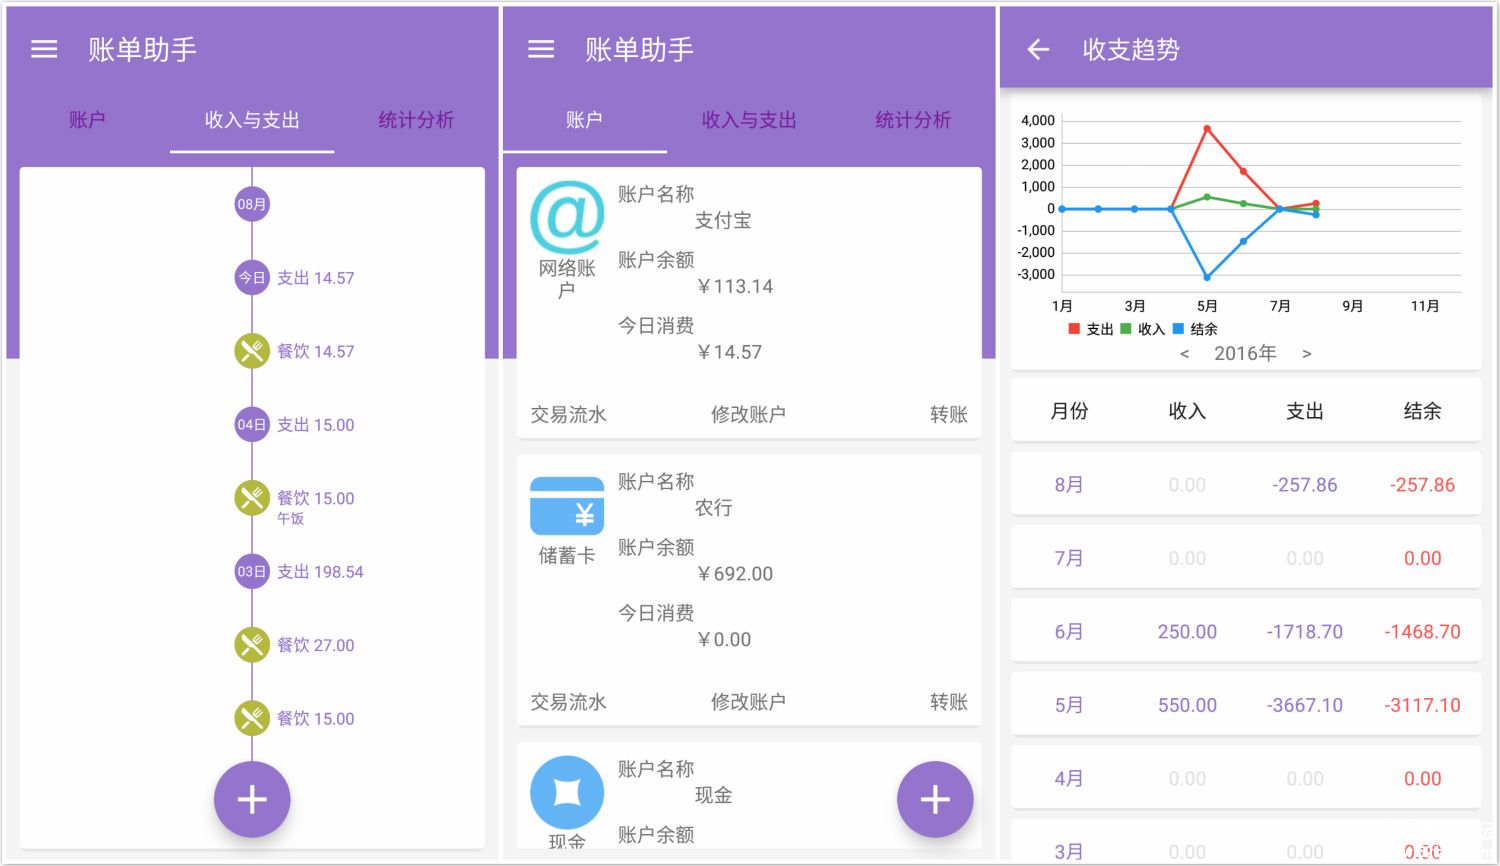
Task: Tap the plus button on the timeline screen
Action: tap(252, 799)
